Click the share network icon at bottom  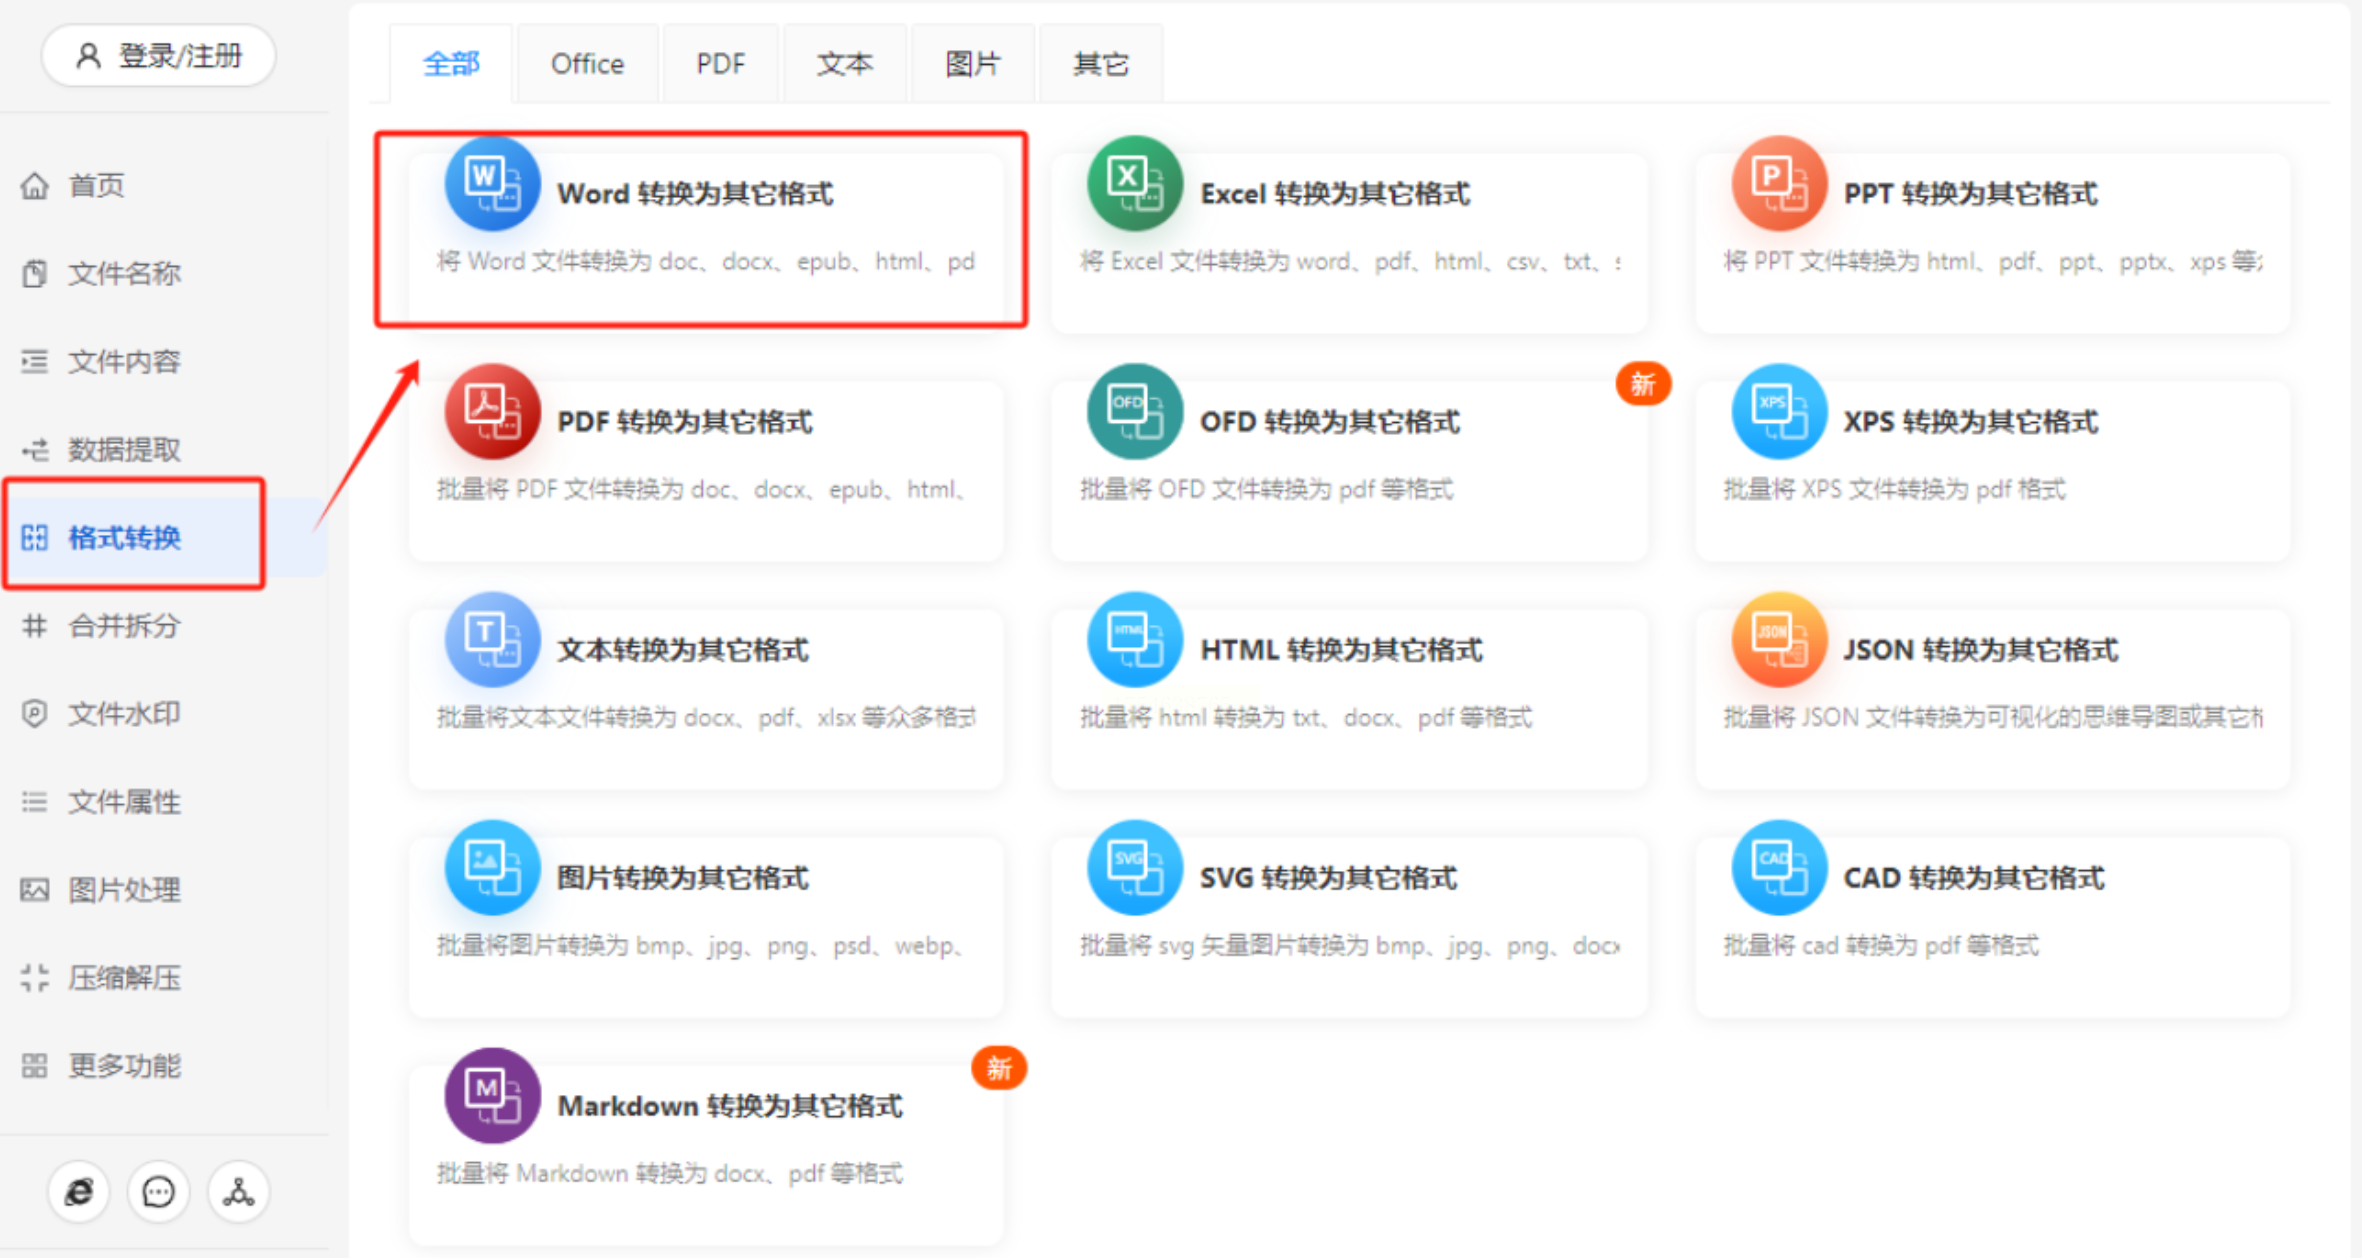pos(238,1191)
